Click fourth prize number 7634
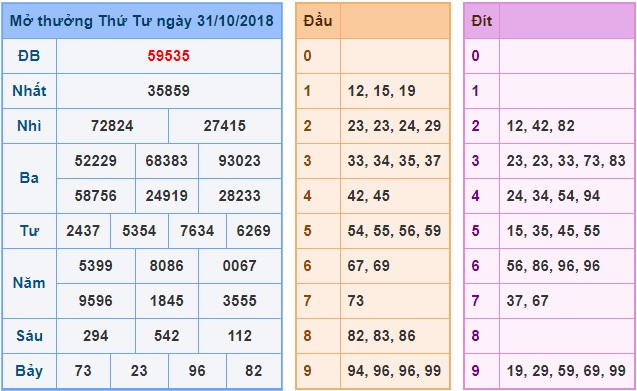Screen dimensions: 637x391 (197, 231)
